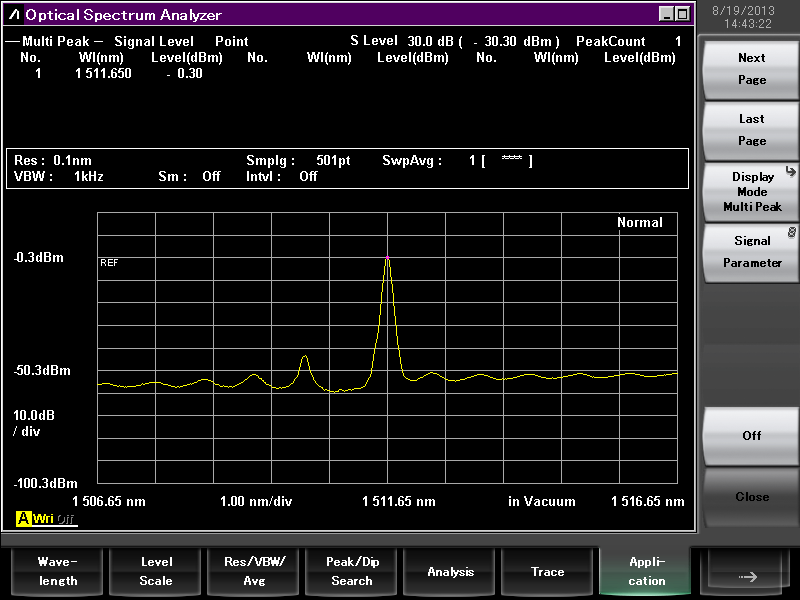
Task: Click the -0.3dBm reference level label
Action: click(39, 257)
